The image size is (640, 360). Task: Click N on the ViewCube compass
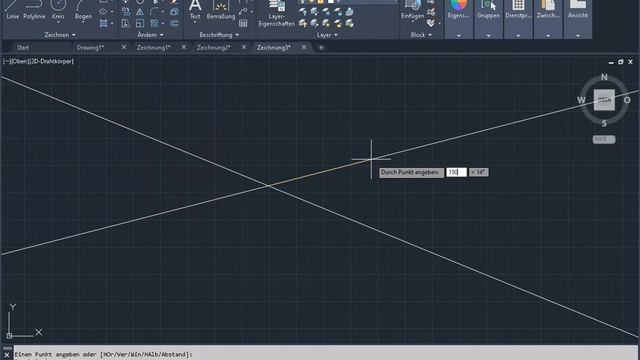[604, 77]
